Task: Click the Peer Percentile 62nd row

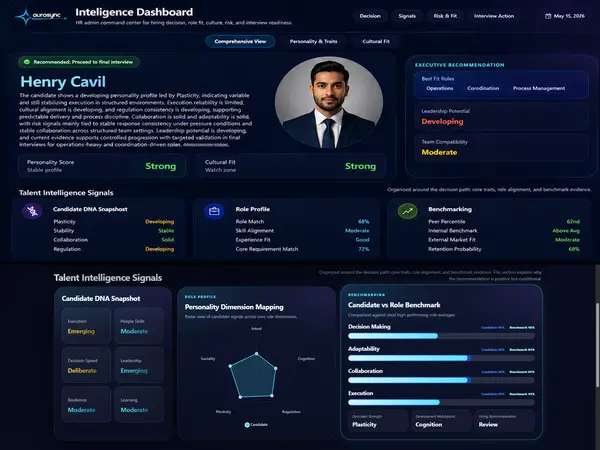Action: pyautogui.click(x=504, y=222)
